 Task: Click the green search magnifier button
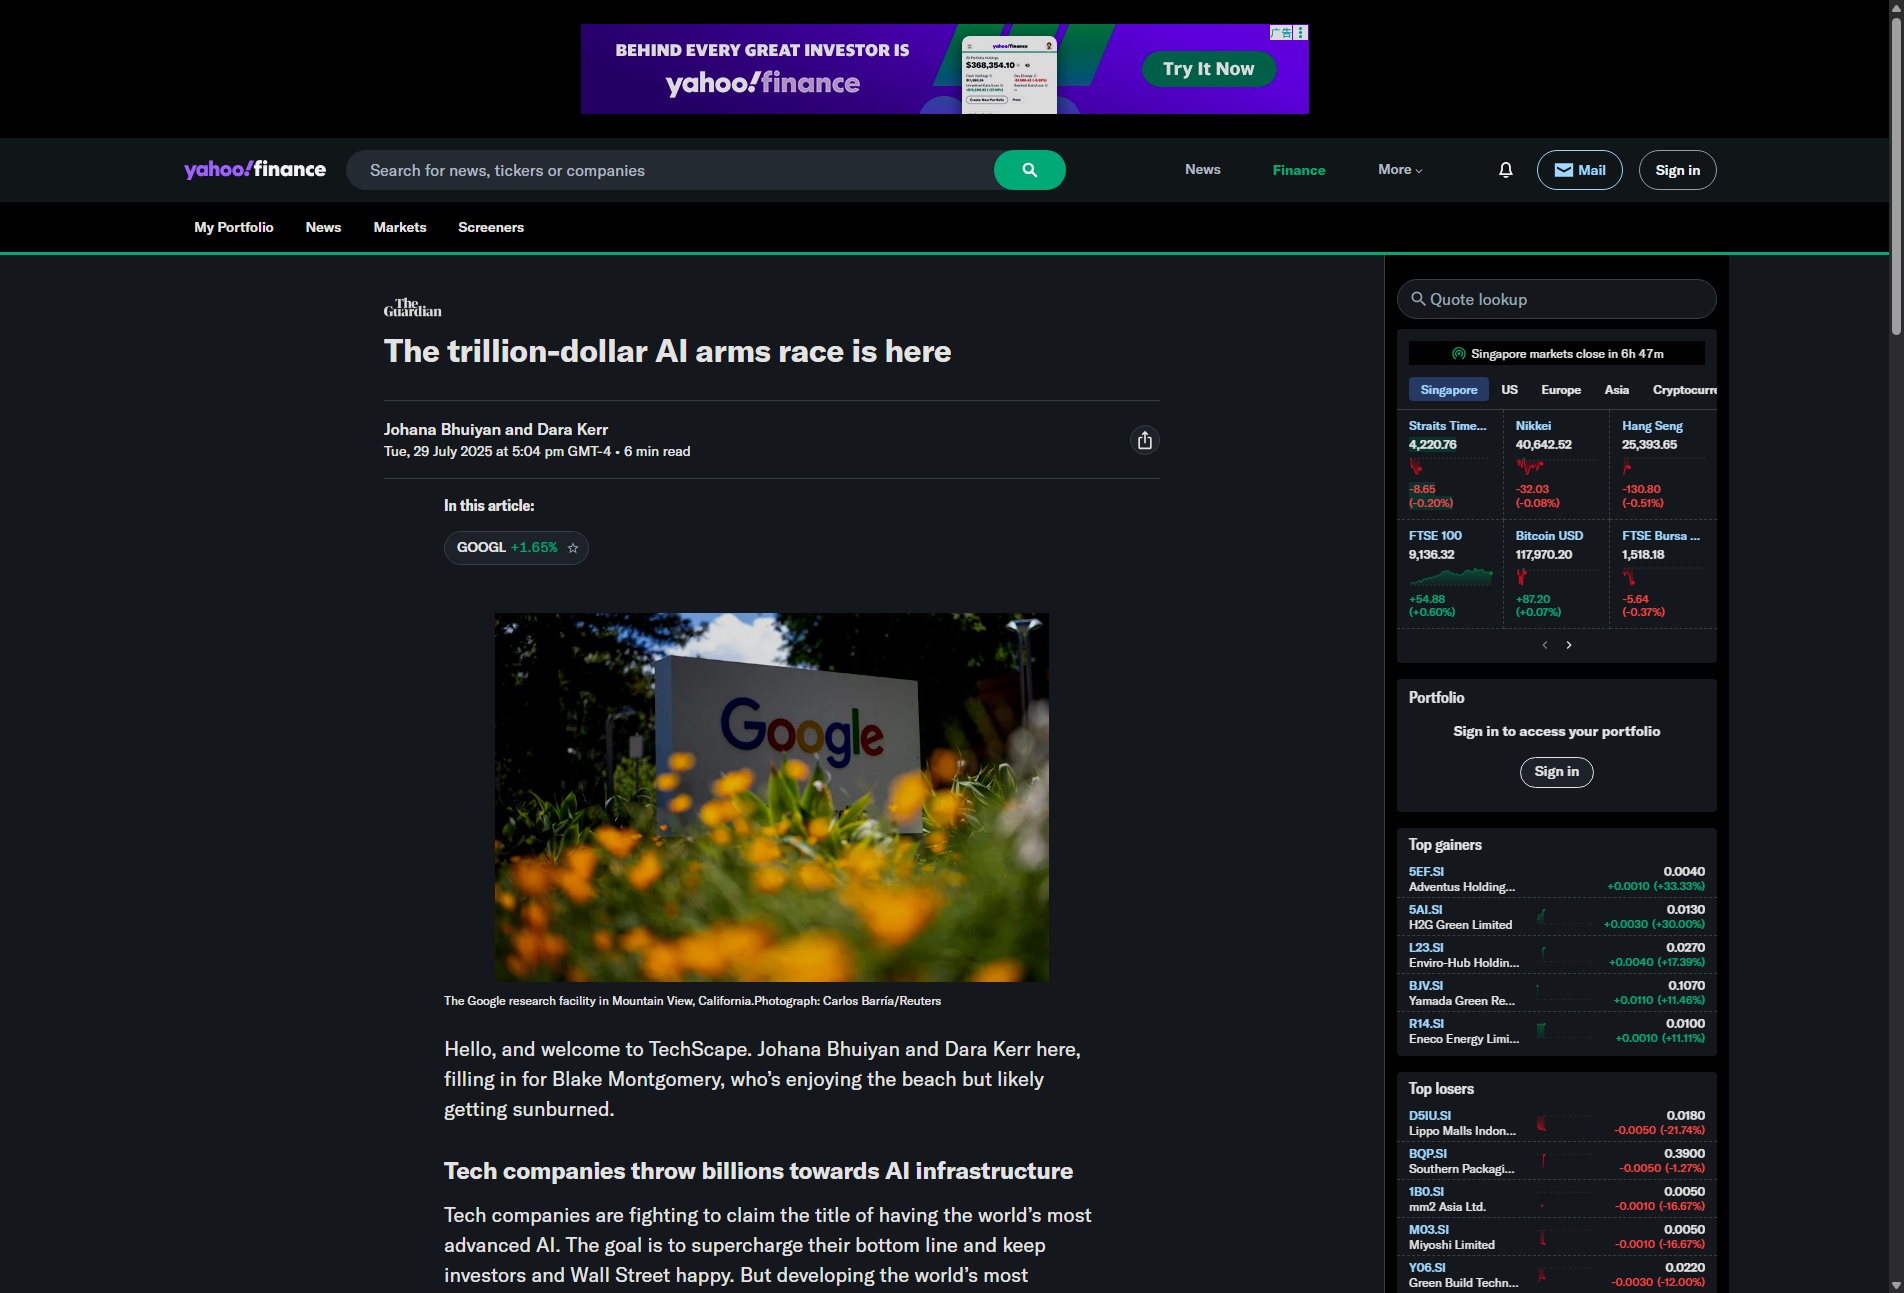1029,170
